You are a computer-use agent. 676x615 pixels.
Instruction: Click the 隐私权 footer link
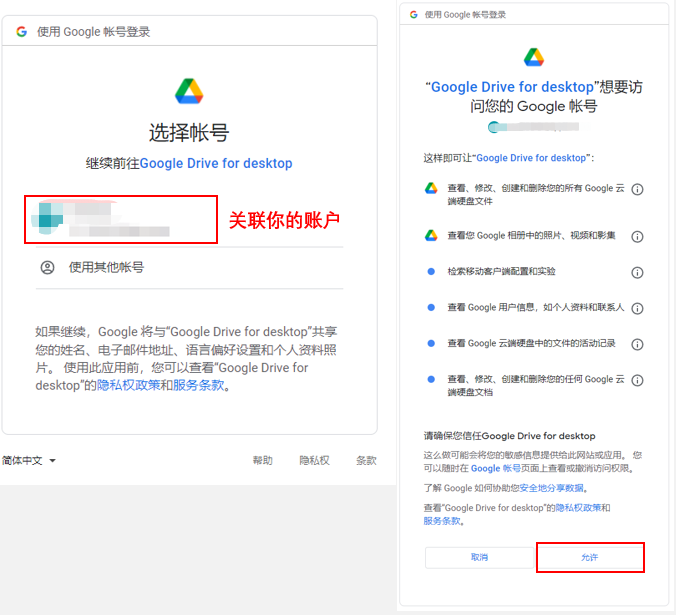point(314,460)
